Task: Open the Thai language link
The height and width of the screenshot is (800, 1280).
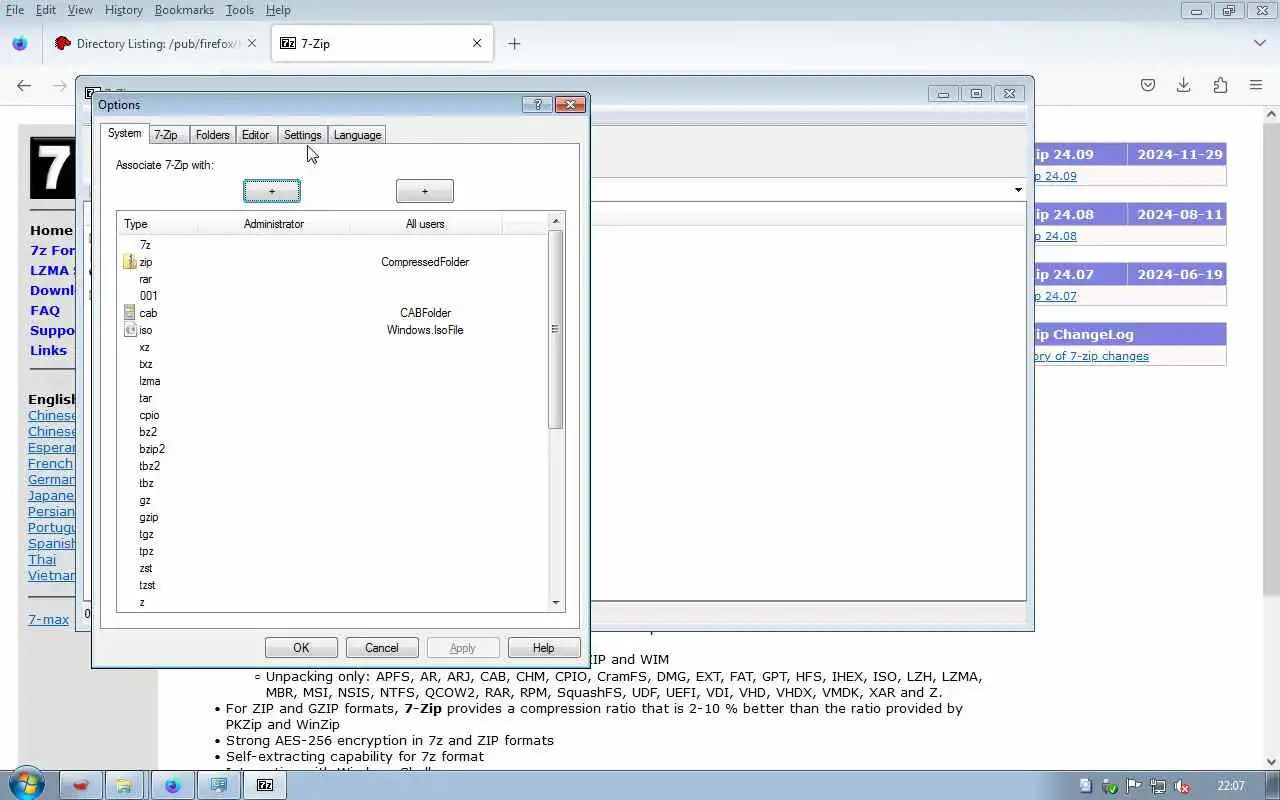Action: (42, 559)
